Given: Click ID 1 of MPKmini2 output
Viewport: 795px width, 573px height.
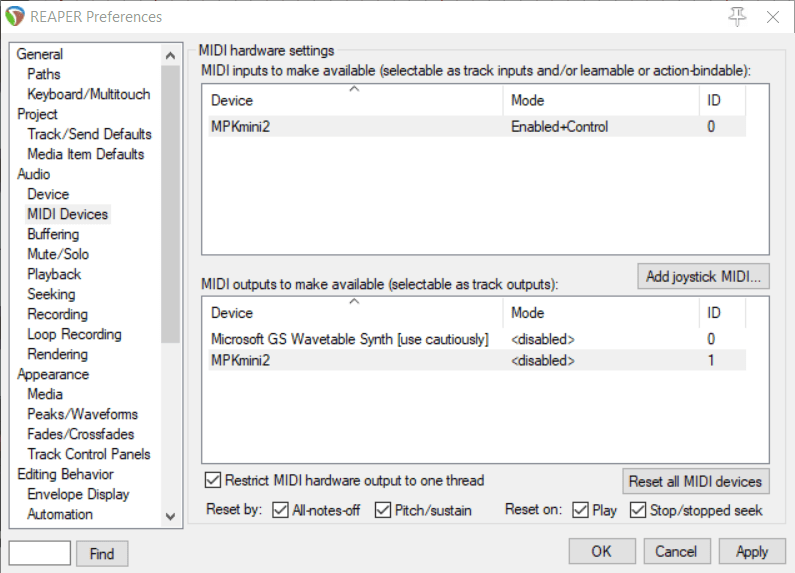Looking at the screenshot, I should [x=711, y=361].
